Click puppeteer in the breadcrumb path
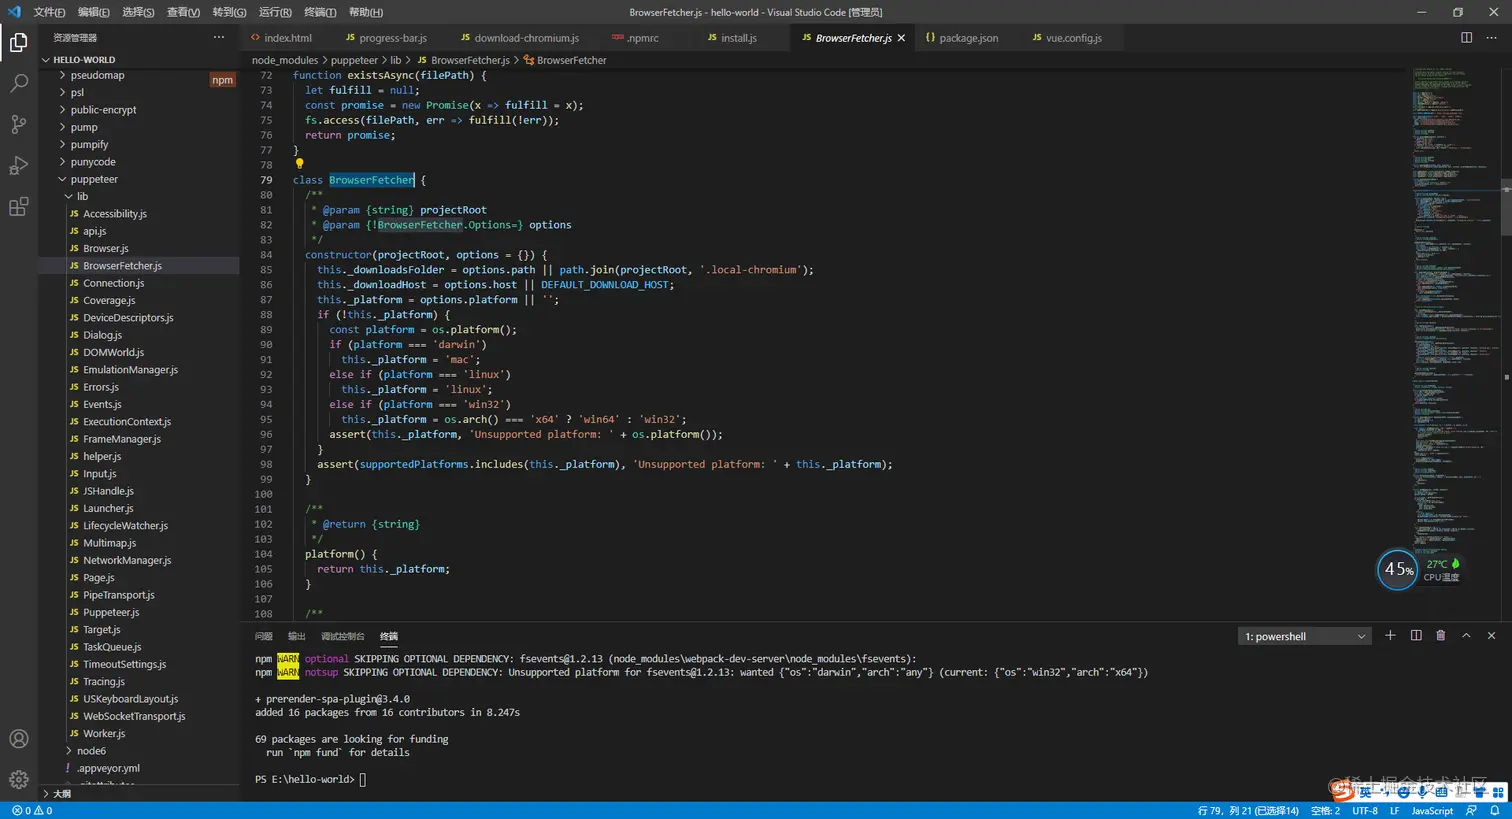Screen dimensions: 1512x819 354,60
